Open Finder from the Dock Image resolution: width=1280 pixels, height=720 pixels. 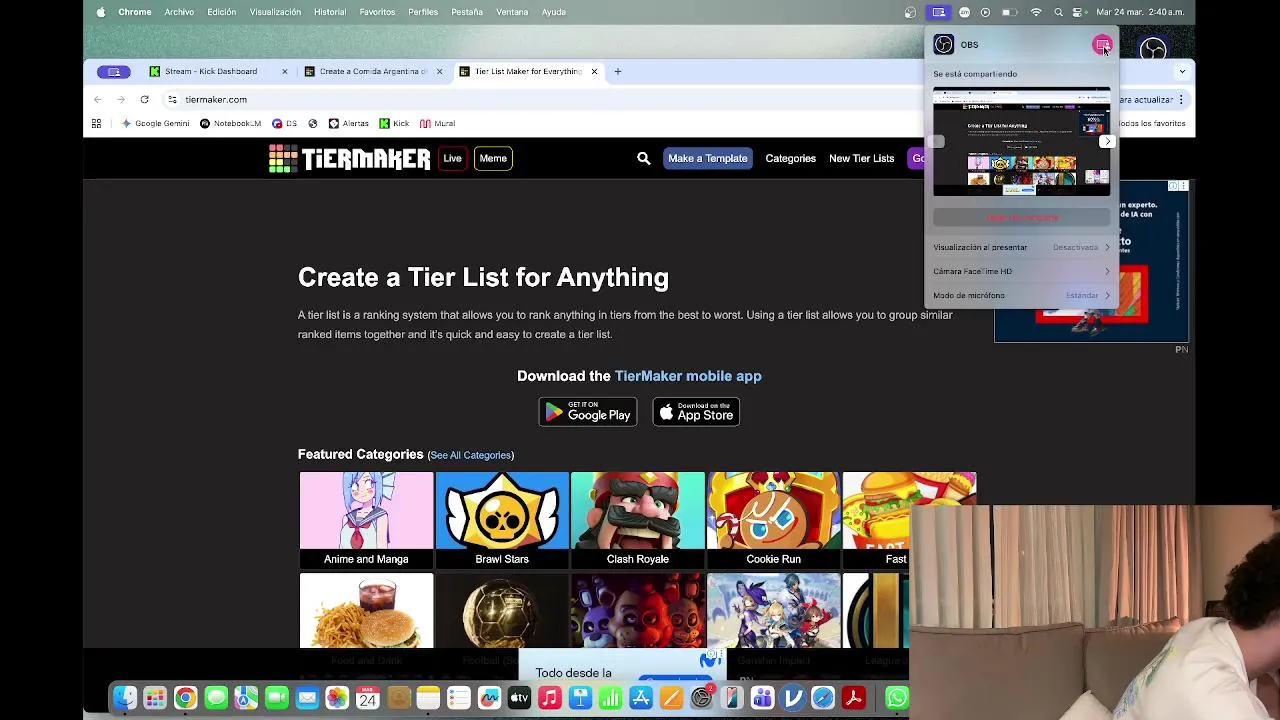click(x=125, y=698)
